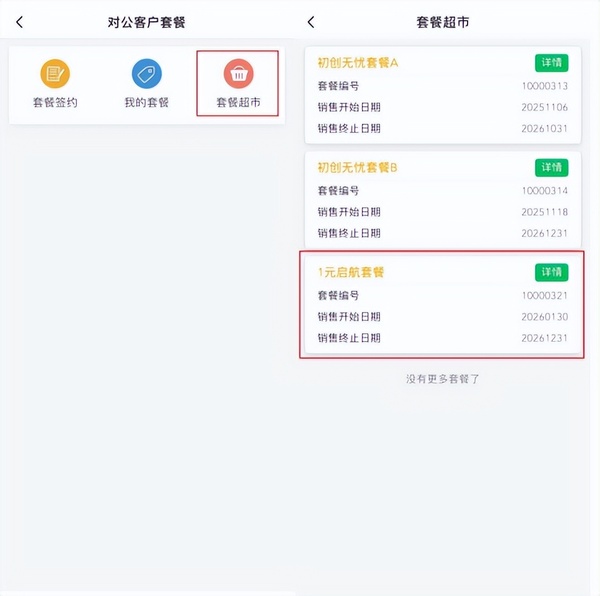Go back from 对公客户套餐 screen
Viewport: 600px width, 596px height.
click(19, 22)
